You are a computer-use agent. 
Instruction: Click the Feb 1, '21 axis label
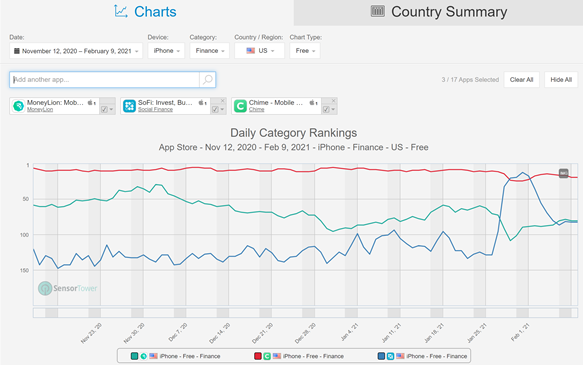pyautogui.click(x=520, y=332)
